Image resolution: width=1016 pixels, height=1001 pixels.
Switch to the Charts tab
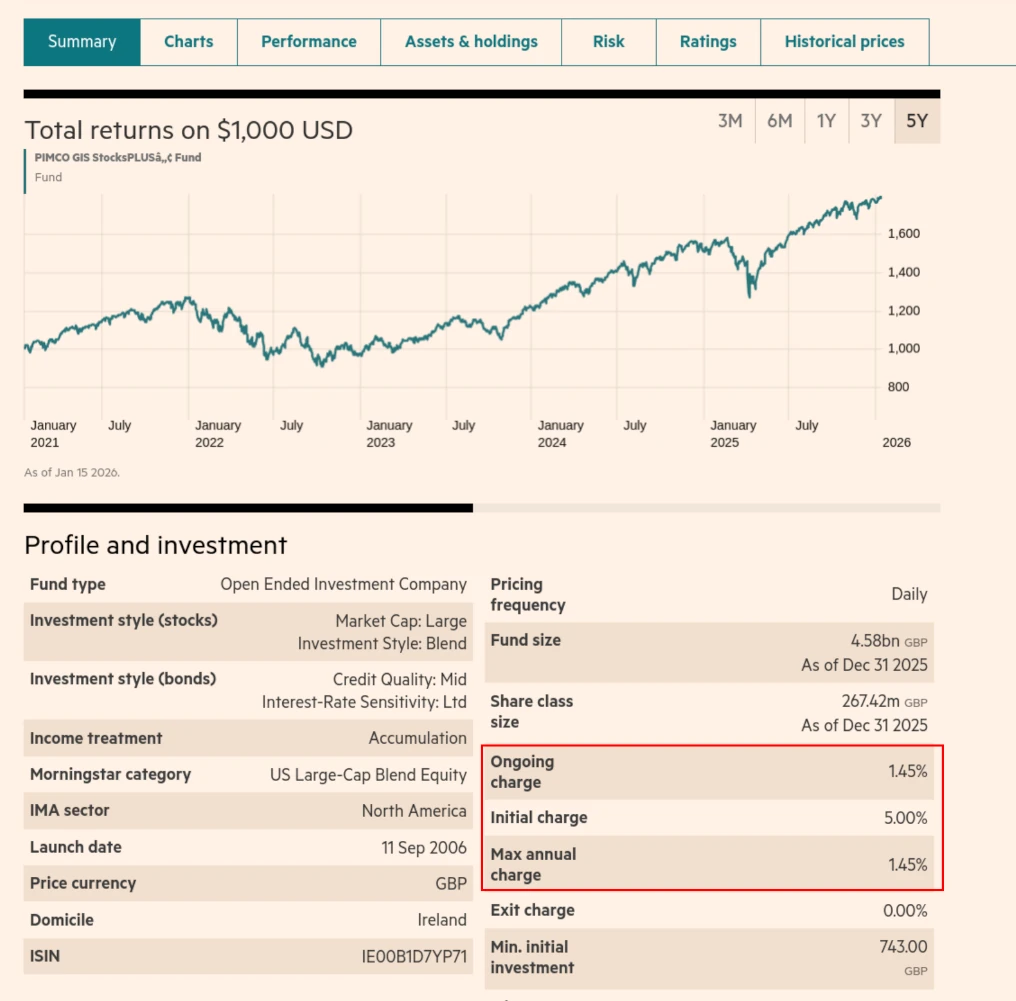(187, 42)
